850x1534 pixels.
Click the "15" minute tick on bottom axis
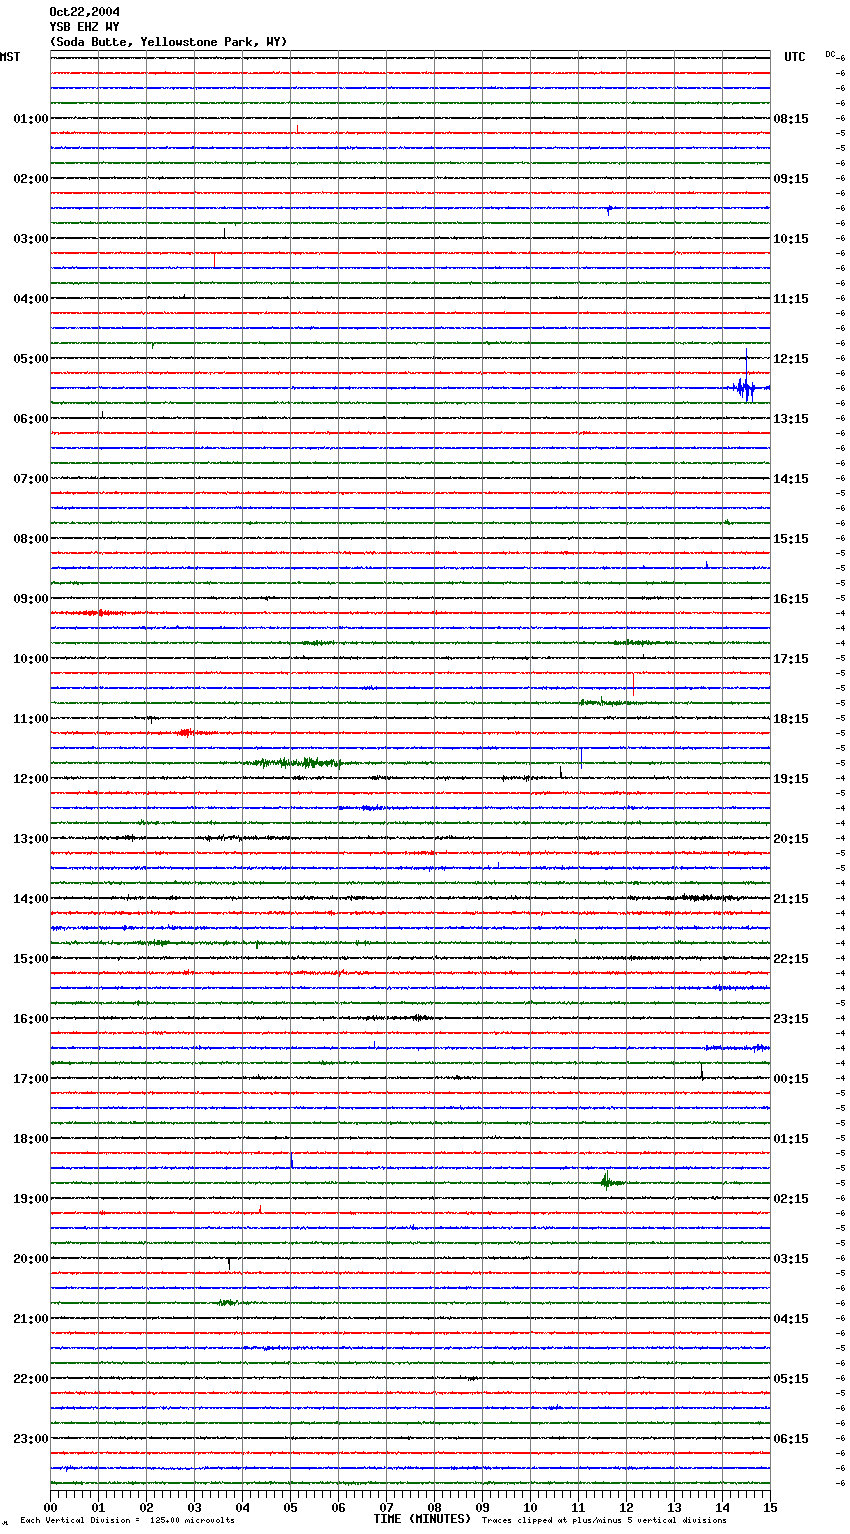(770, 1507)
